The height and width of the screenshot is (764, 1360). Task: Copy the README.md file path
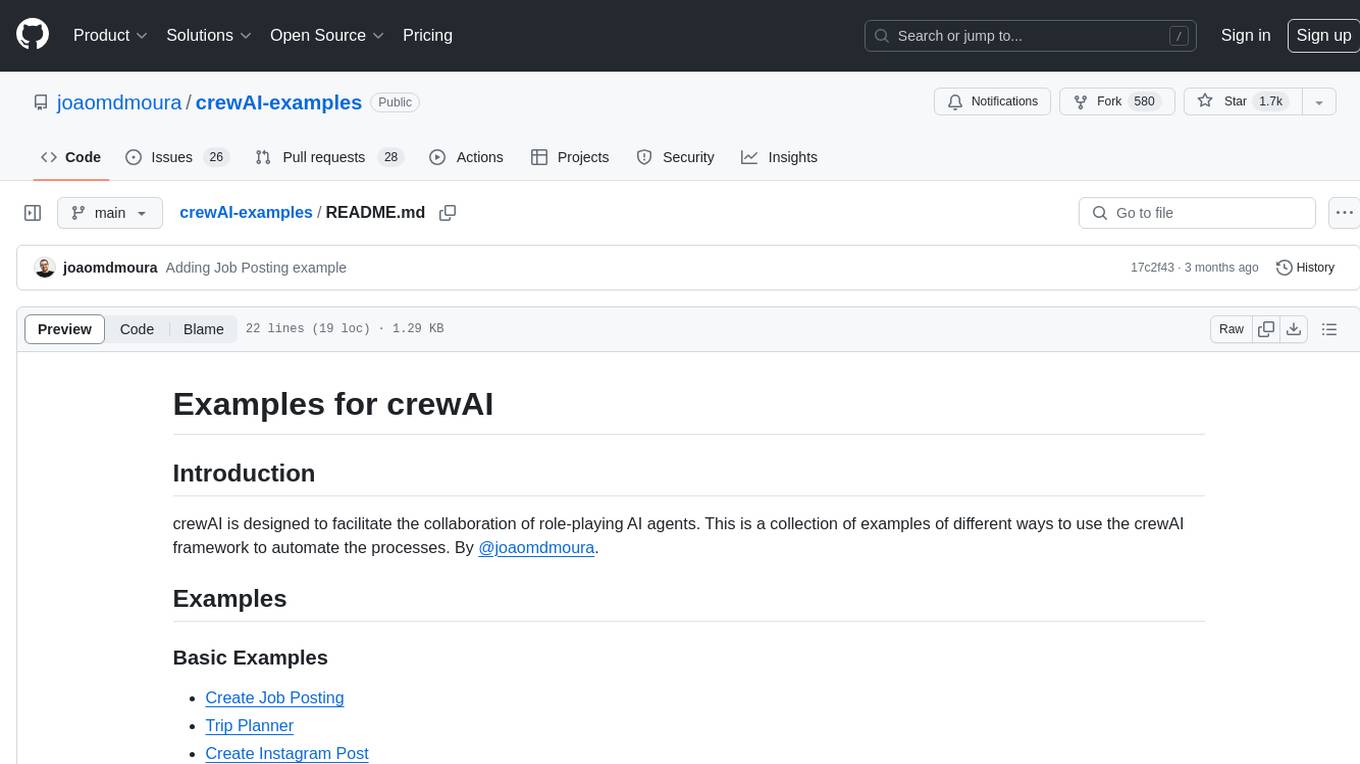pyautogui.click(x=448, y=212)
